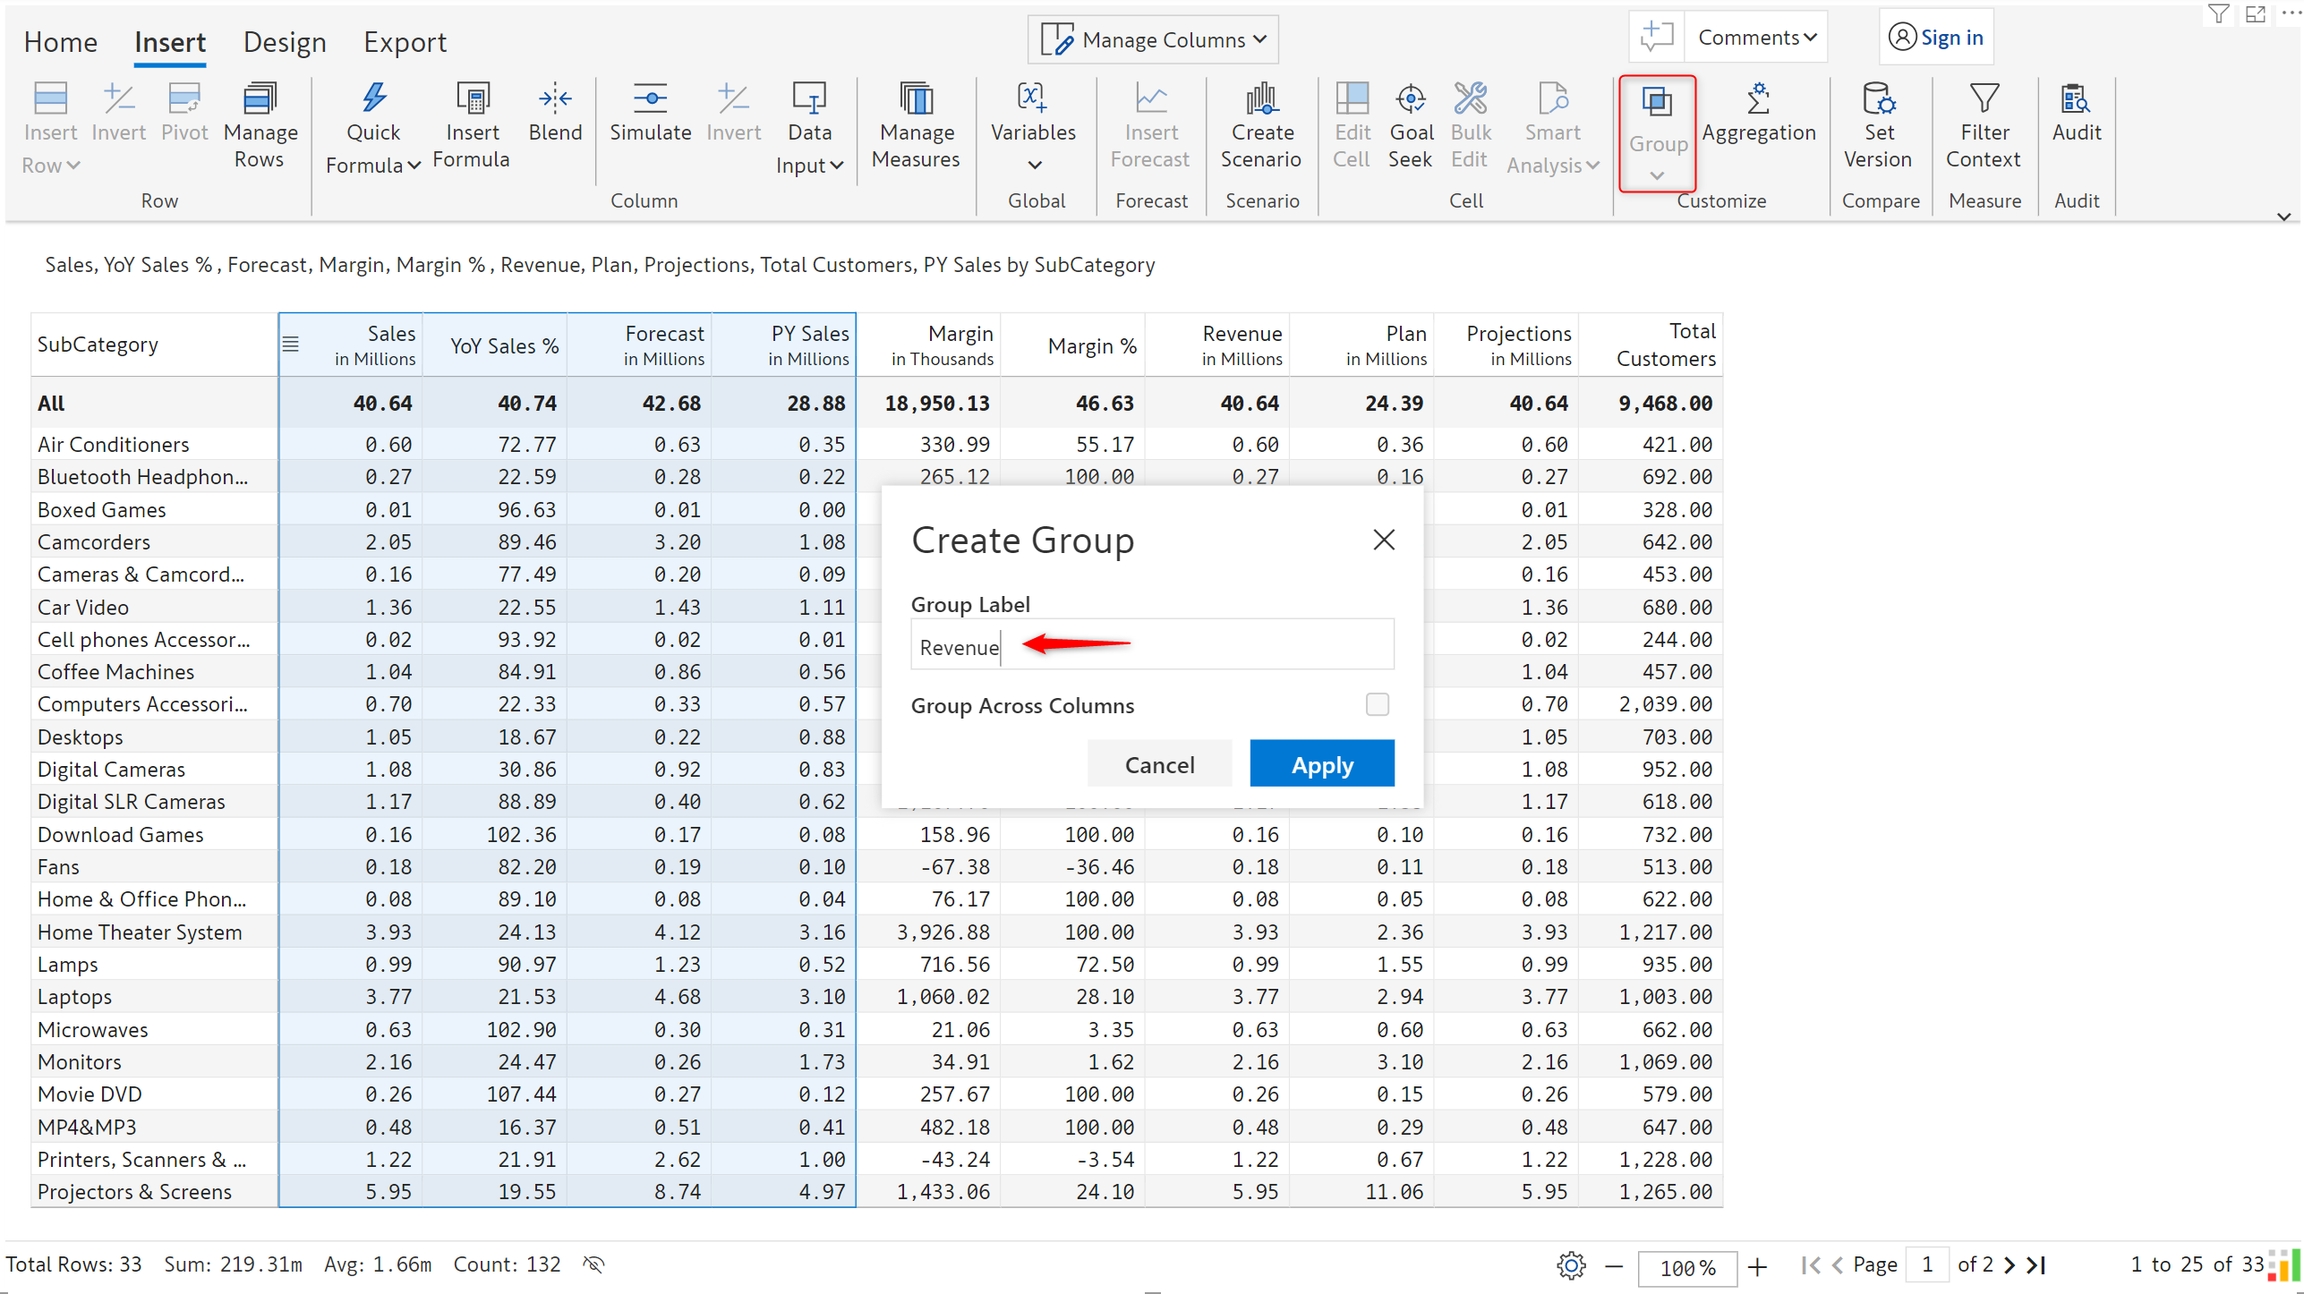The width and height of the screenshot is (2304, 1294).
Task: Click the Audit icon
Action: point(2076,98)
